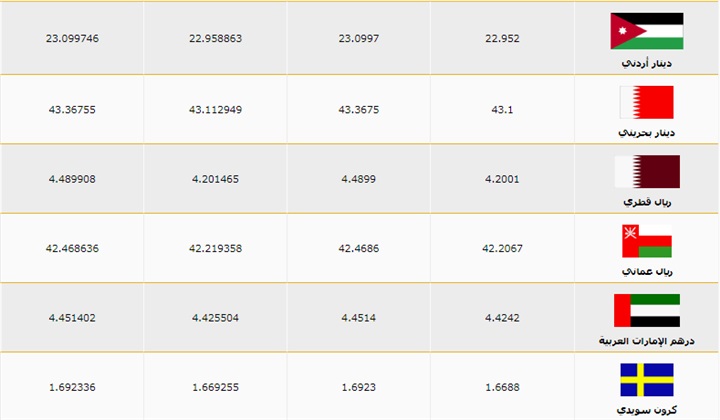Click the Jordanian dinar value 22.952
Image resolution: width=720 pixels, height=420 pixels.
tap(504, 39)
